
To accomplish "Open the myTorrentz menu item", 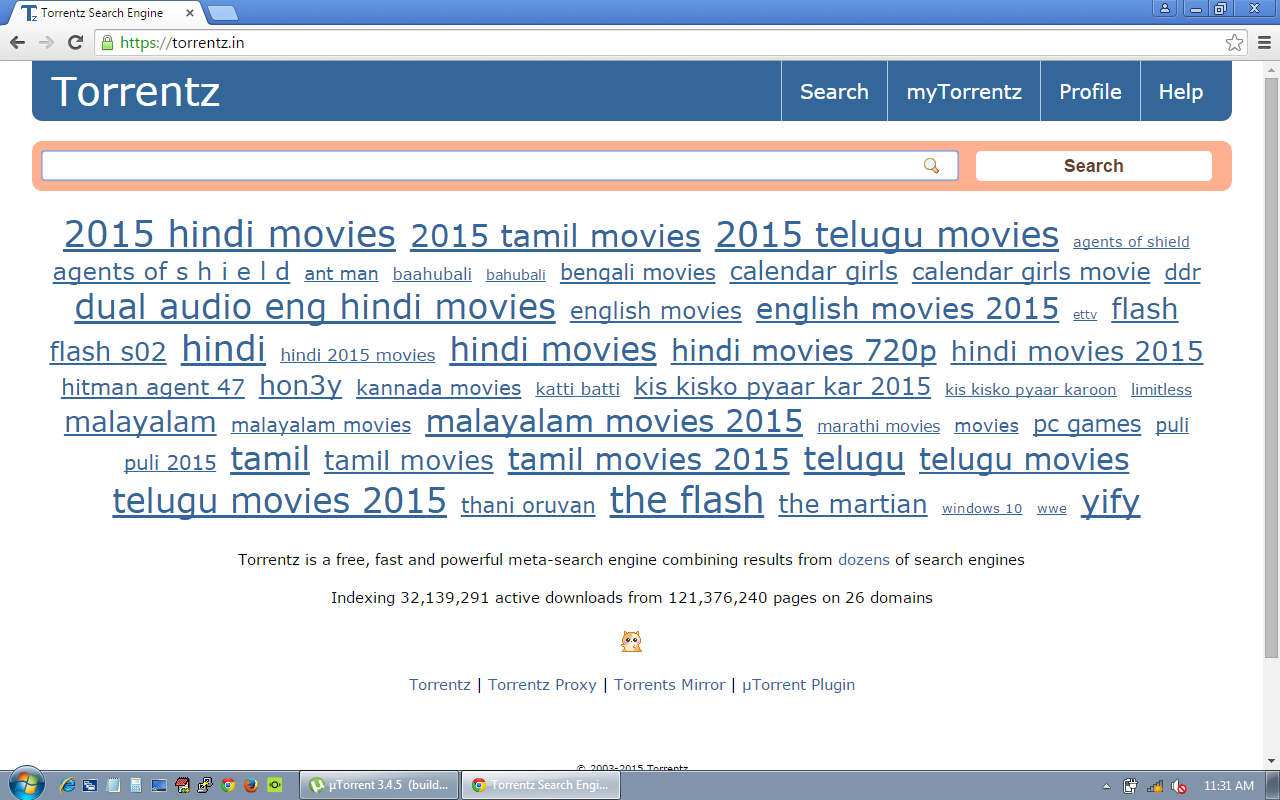I will pyautogui.click(x=964, y=92).
